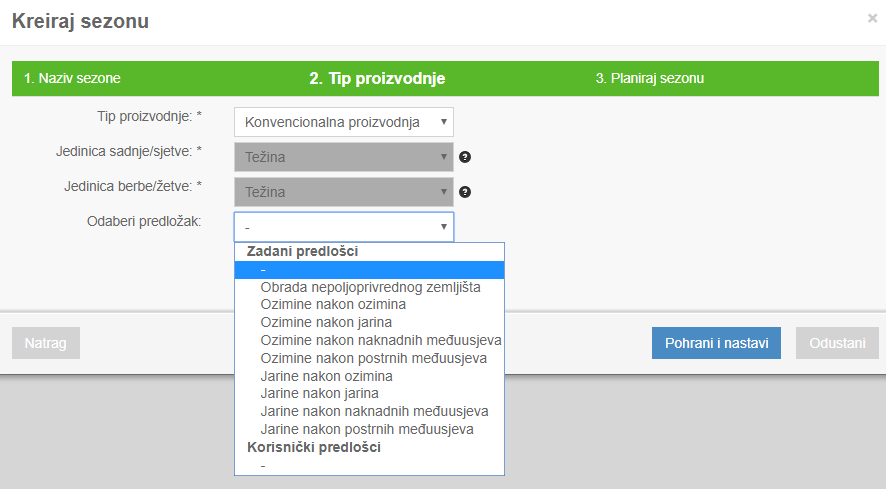Go to step 1. Naziv sezone

(72, 78)
